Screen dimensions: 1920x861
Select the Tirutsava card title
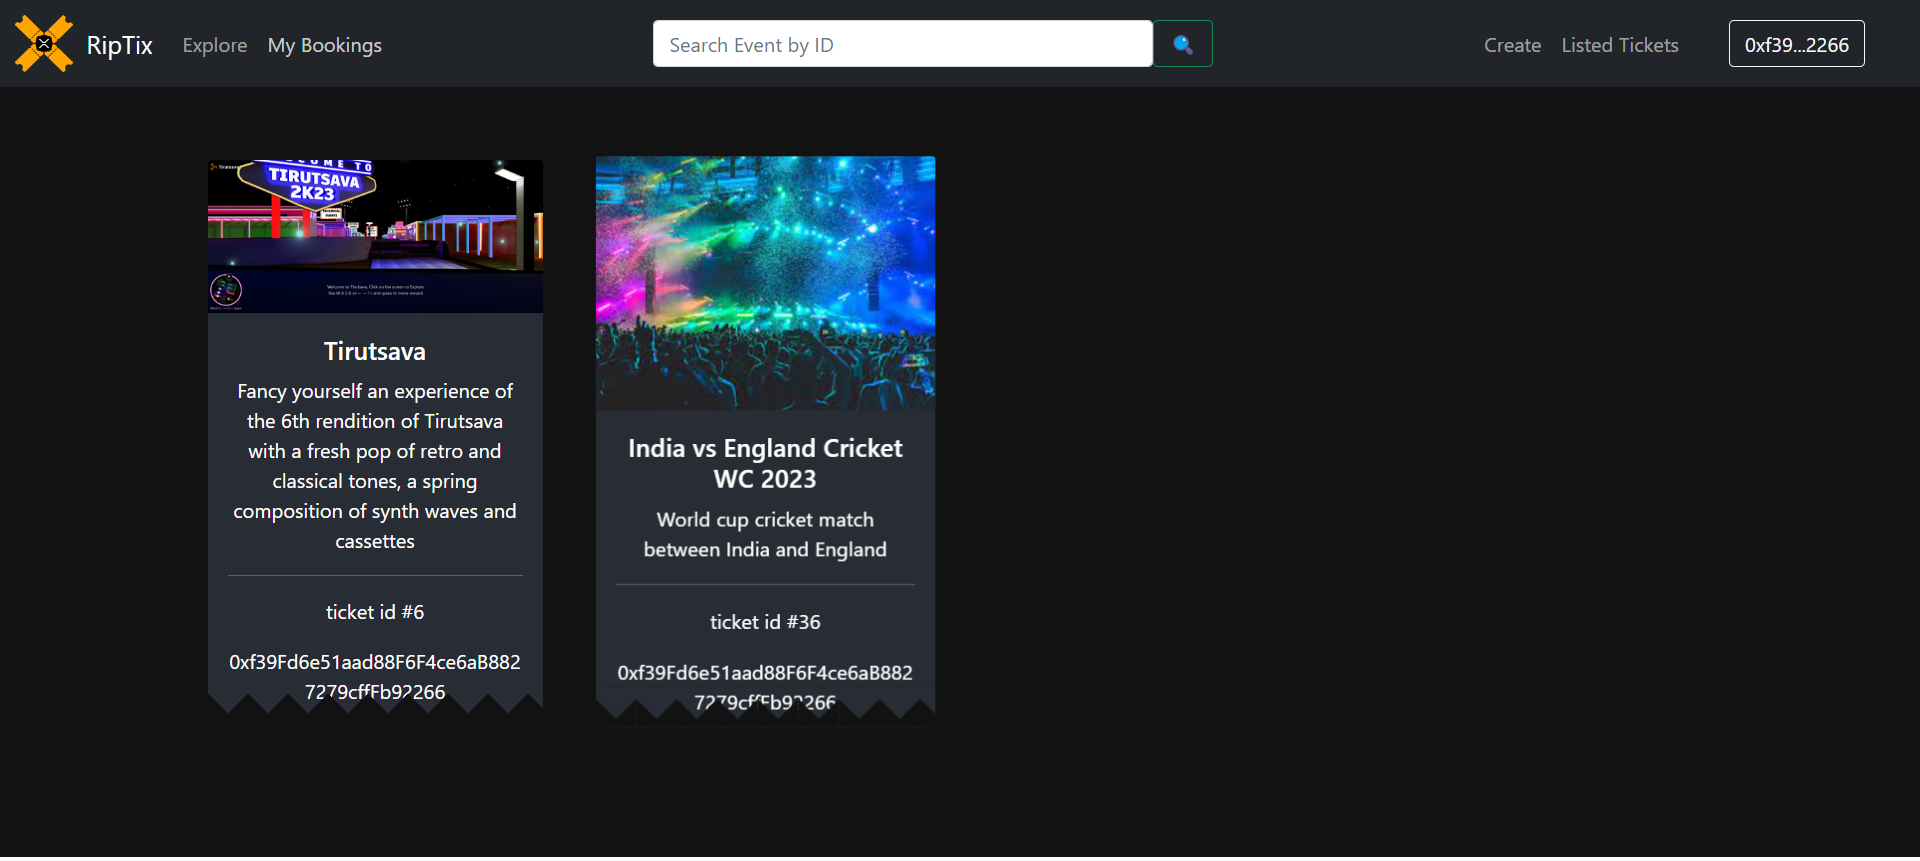click(375, 351)
